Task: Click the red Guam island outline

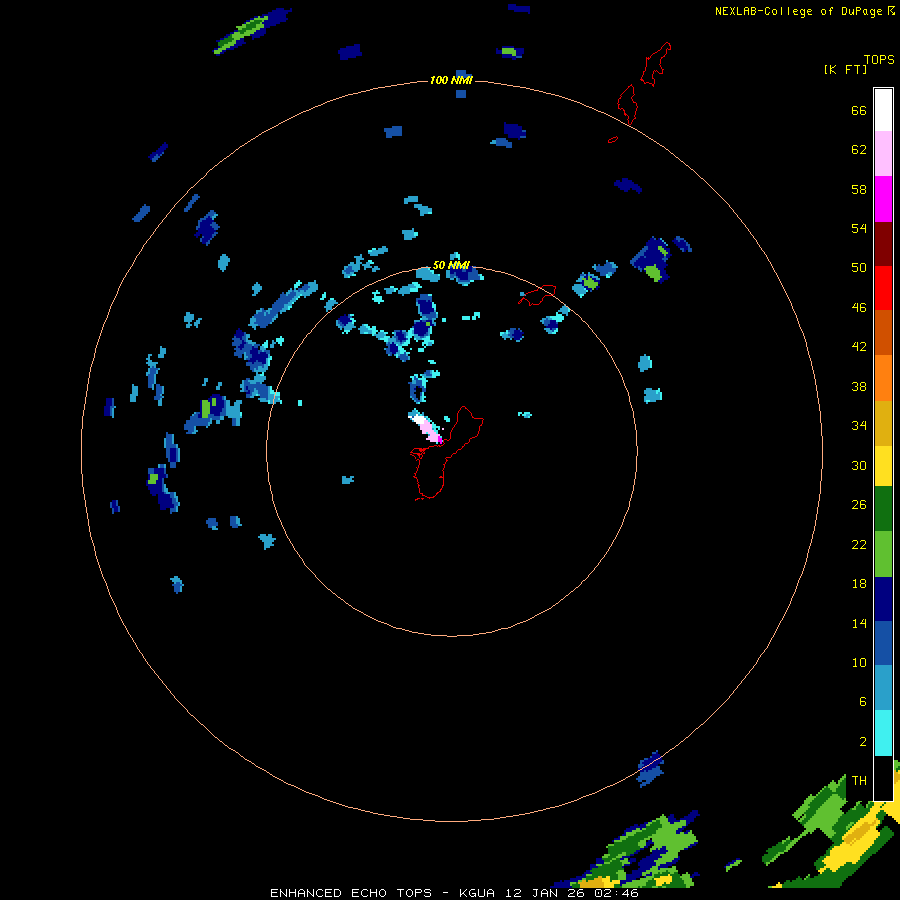Action: click(x=447, y=453)
